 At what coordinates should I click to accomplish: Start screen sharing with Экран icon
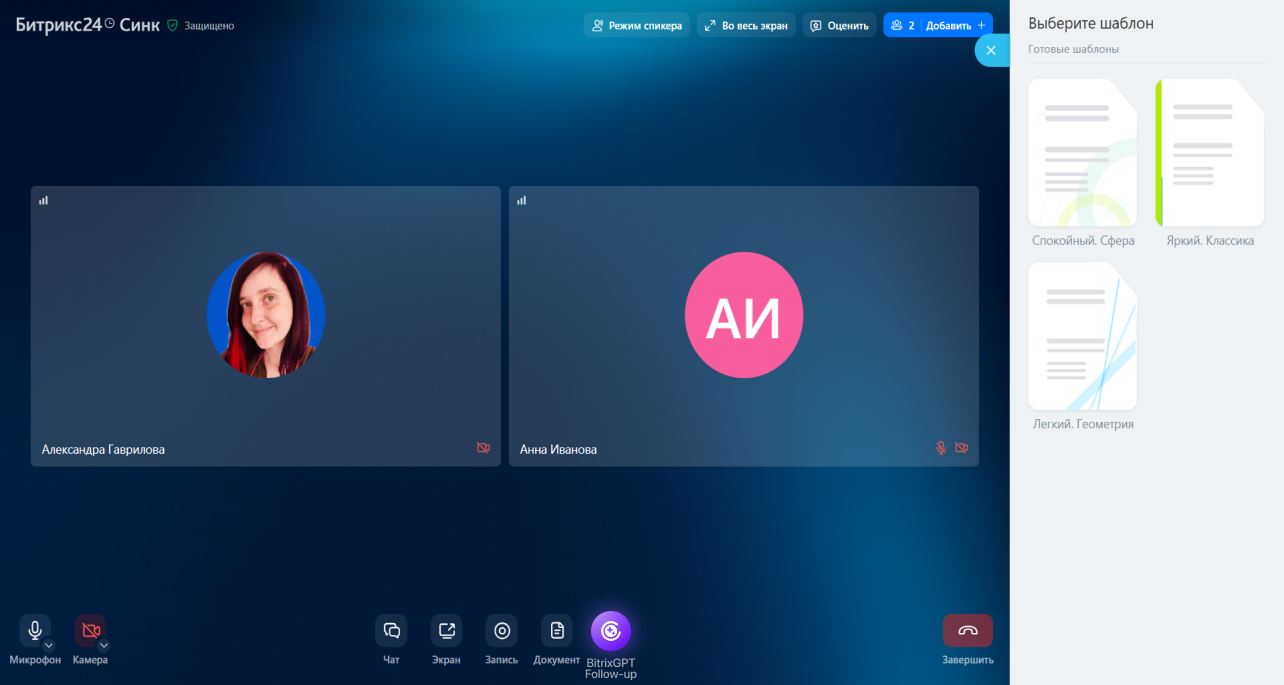pyautogui.click(x=446, y=631)
